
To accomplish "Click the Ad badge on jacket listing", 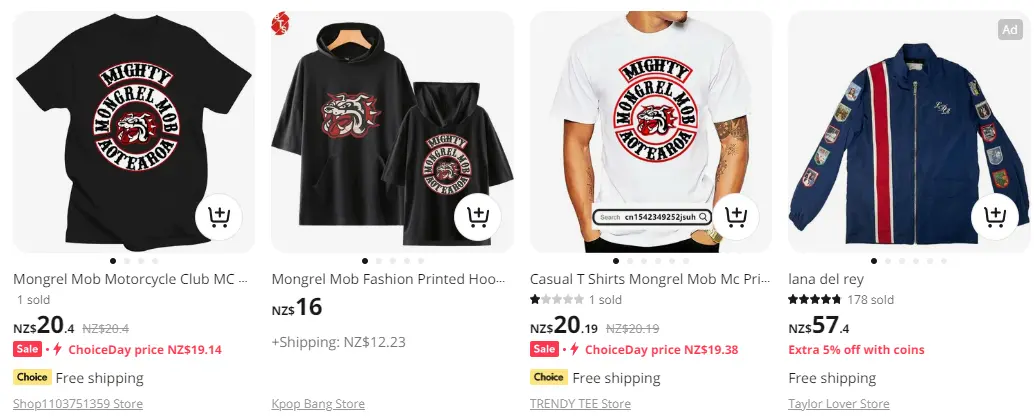I will (1009, 30).
